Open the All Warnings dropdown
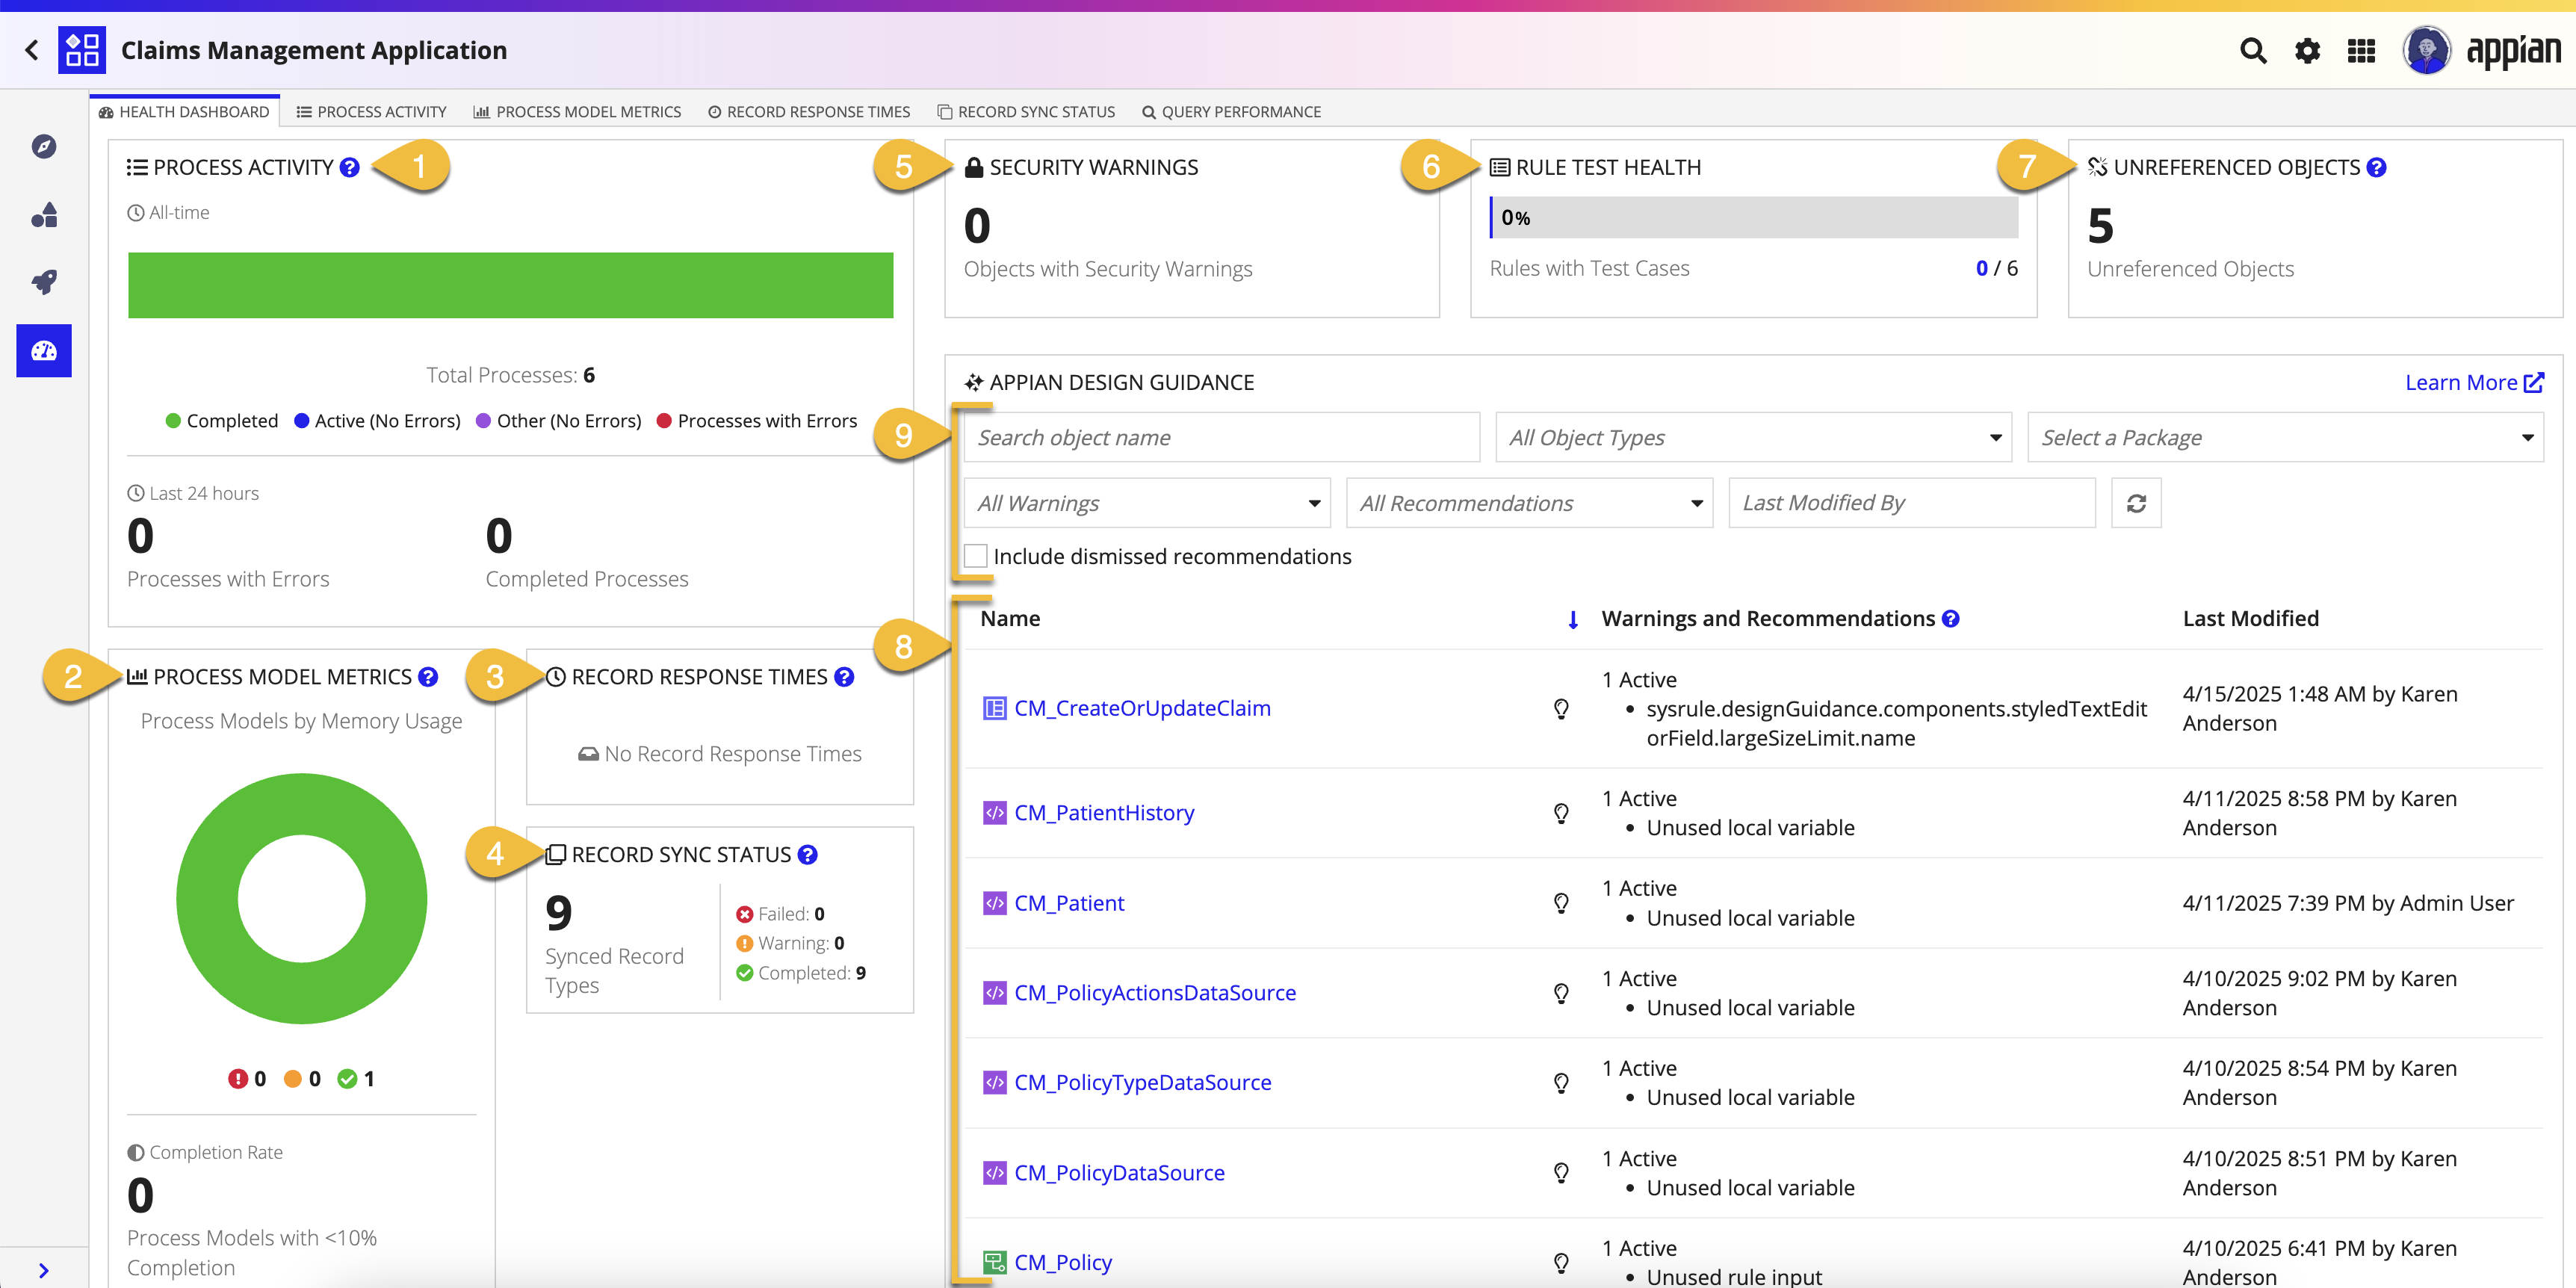 [x=1147, y=503]
